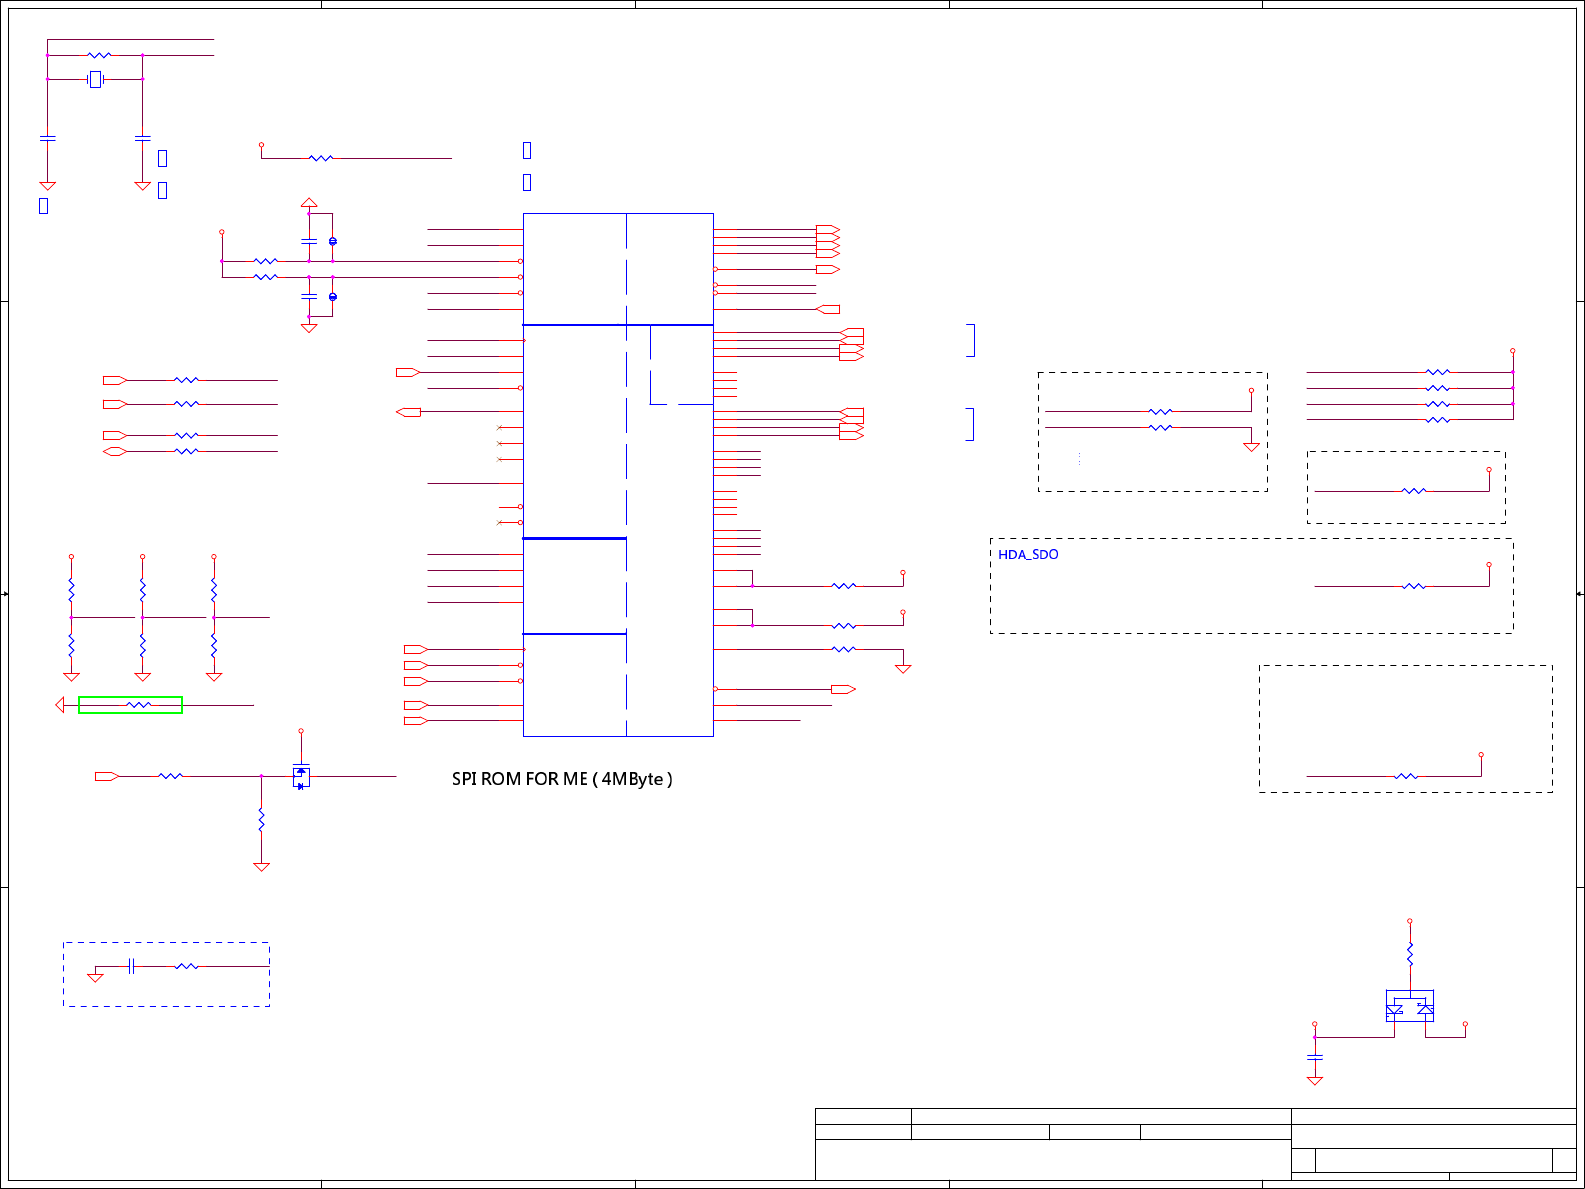Select the large central IC block

[618, 475]
